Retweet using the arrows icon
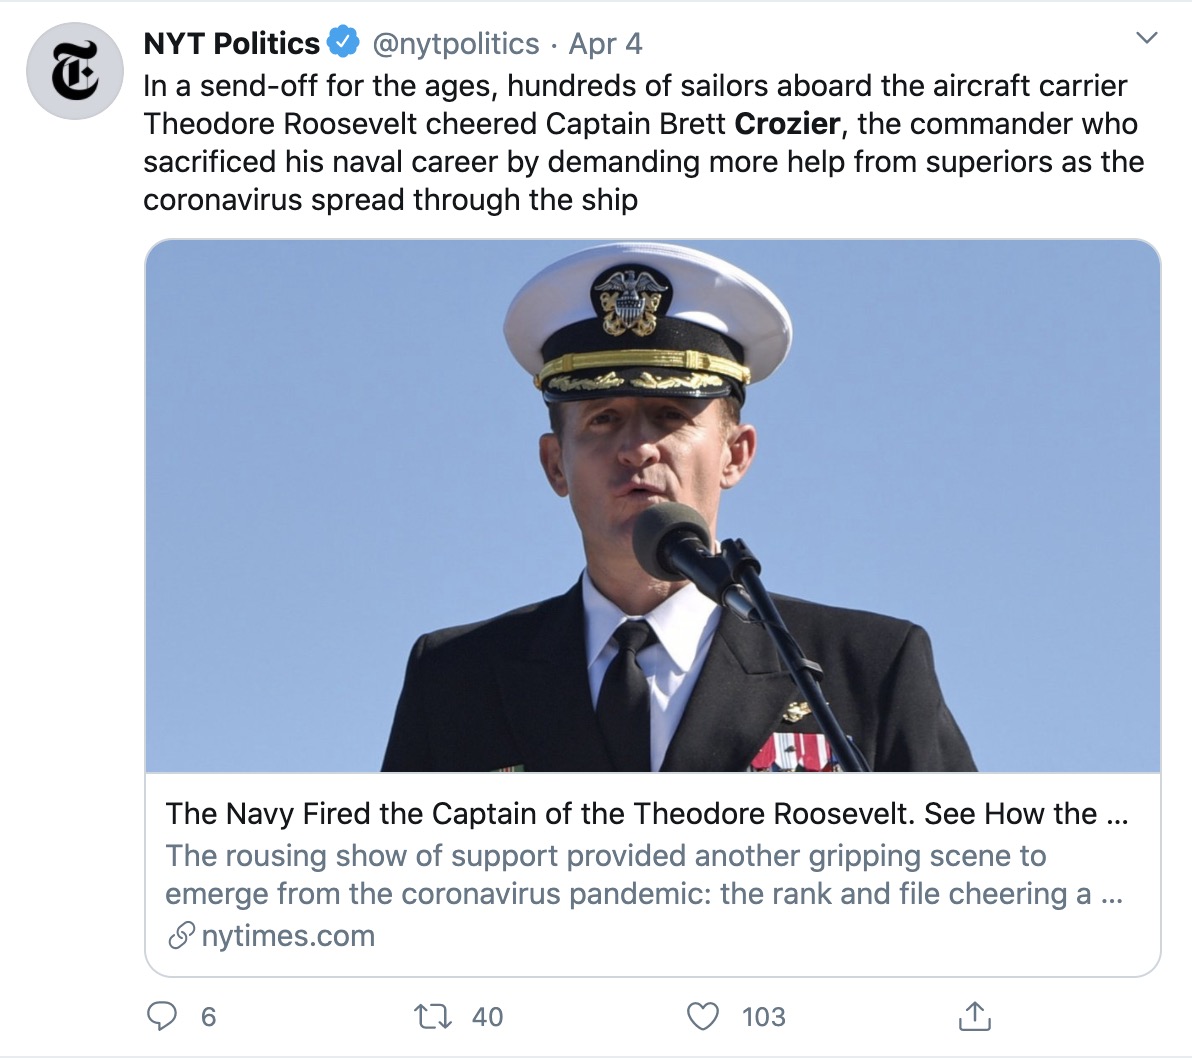The width and height of the screenshot is (1192, 1060). pyautogui.click(x=433, y=1016)
